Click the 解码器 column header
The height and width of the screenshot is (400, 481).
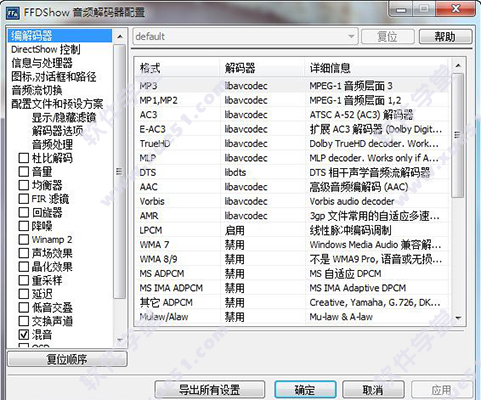262,68
